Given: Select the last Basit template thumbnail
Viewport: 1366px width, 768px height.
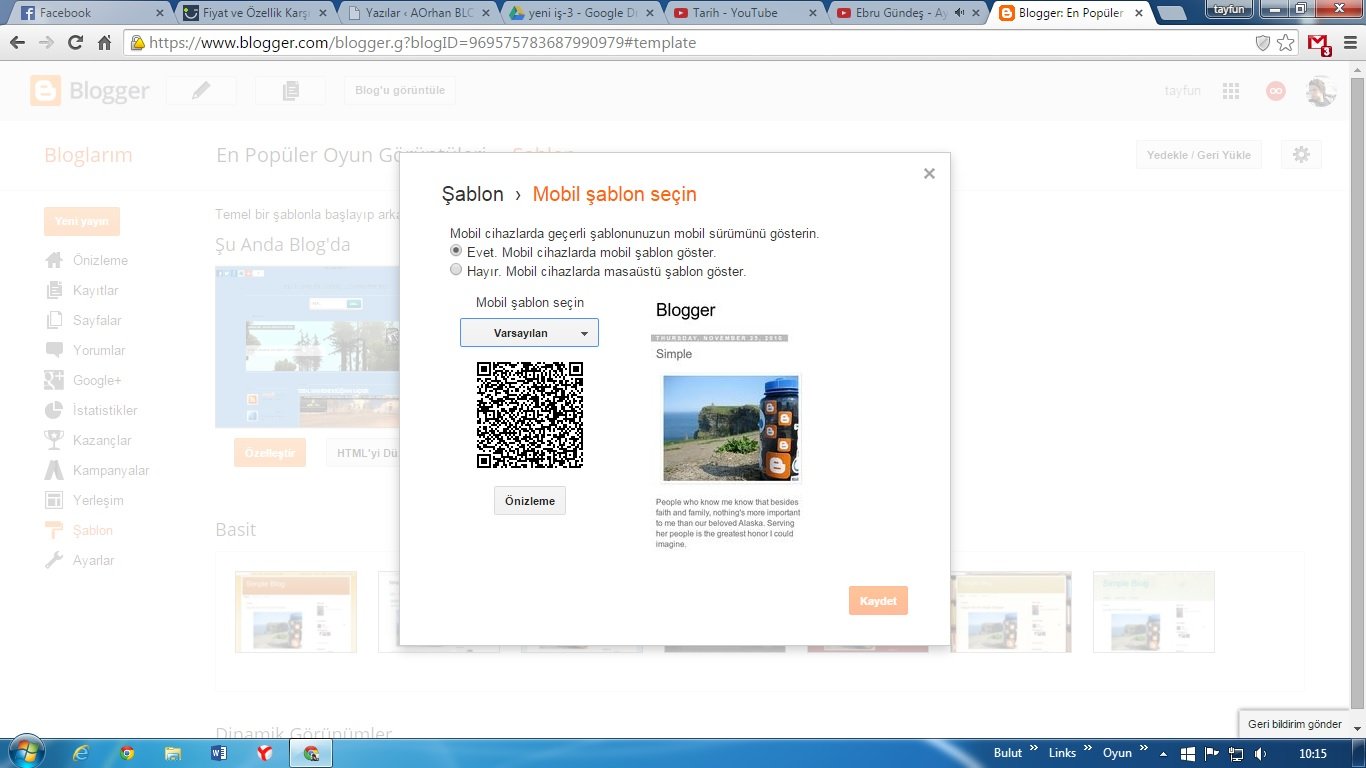Looking at the screenshot, I should (1154, 612).
